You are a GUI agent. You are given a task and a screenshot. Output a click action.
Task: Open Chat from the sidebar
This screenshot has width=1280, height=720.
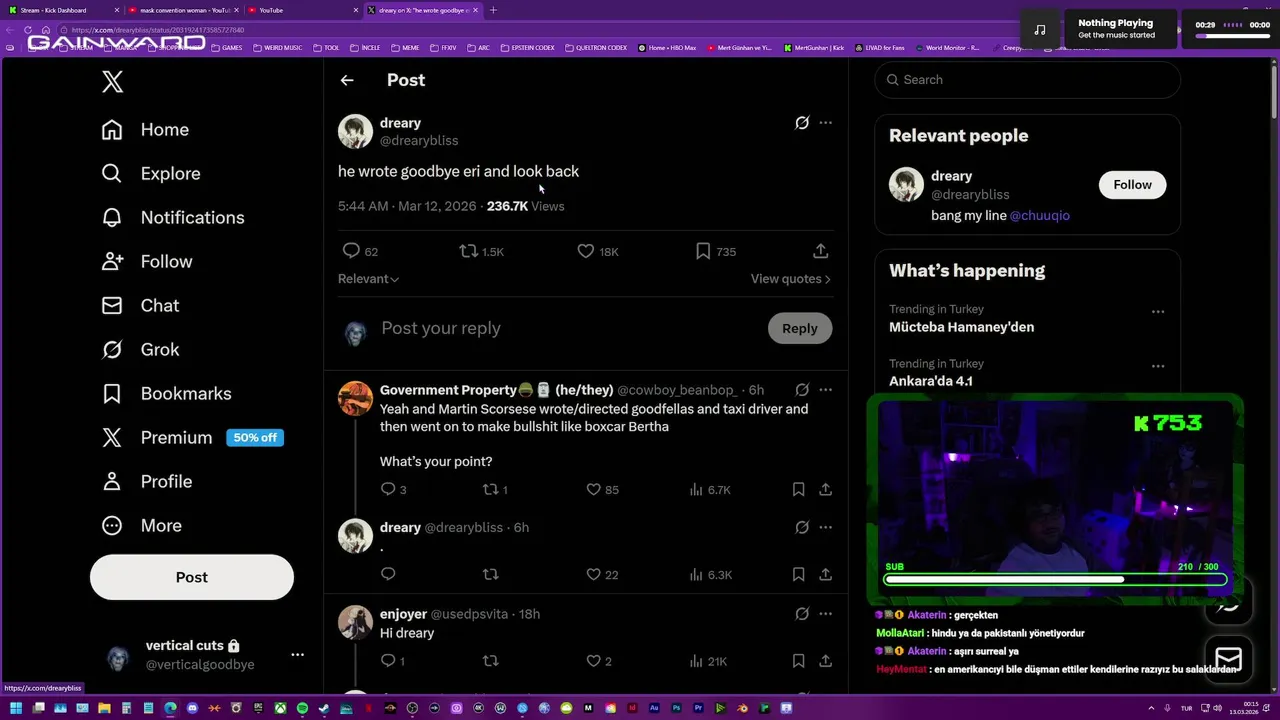[x=140, y=306]
